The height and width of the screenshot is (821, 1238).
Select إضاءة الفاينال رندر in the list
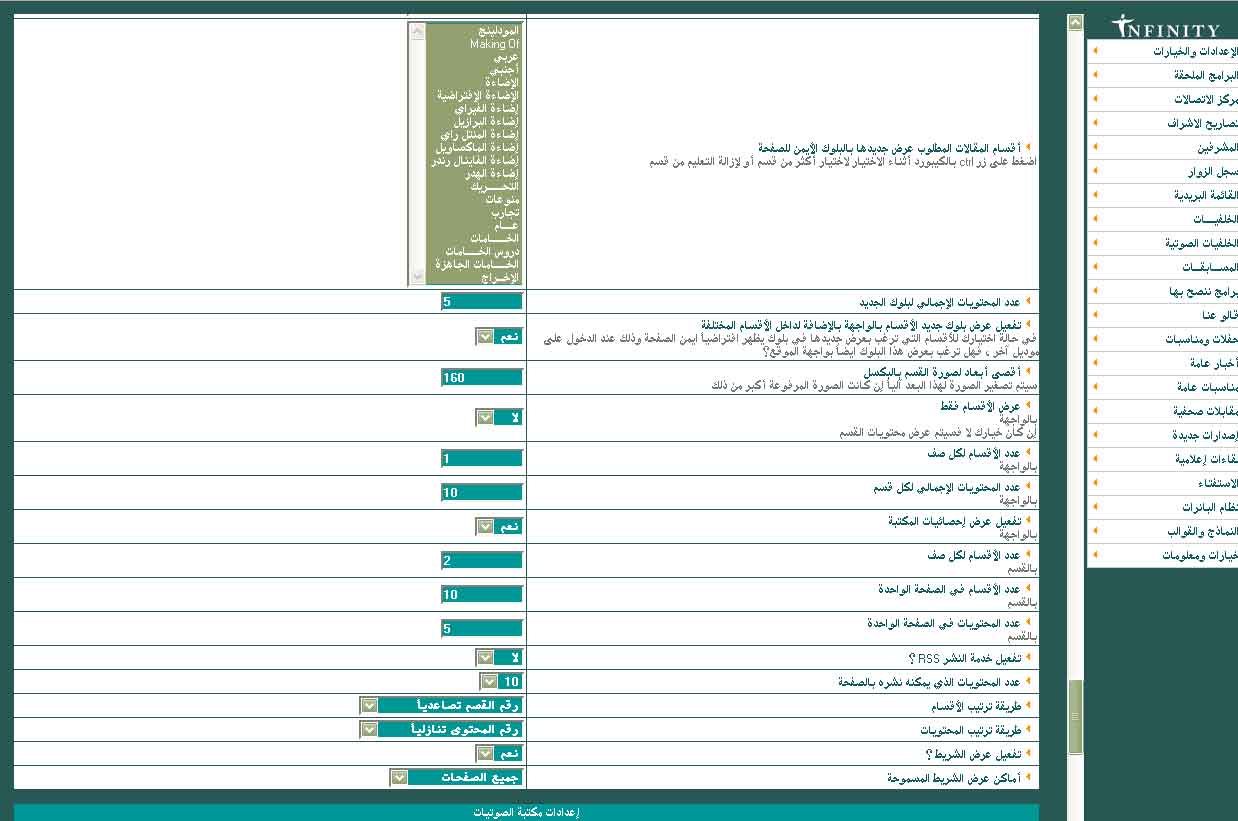tap(473, 160)
